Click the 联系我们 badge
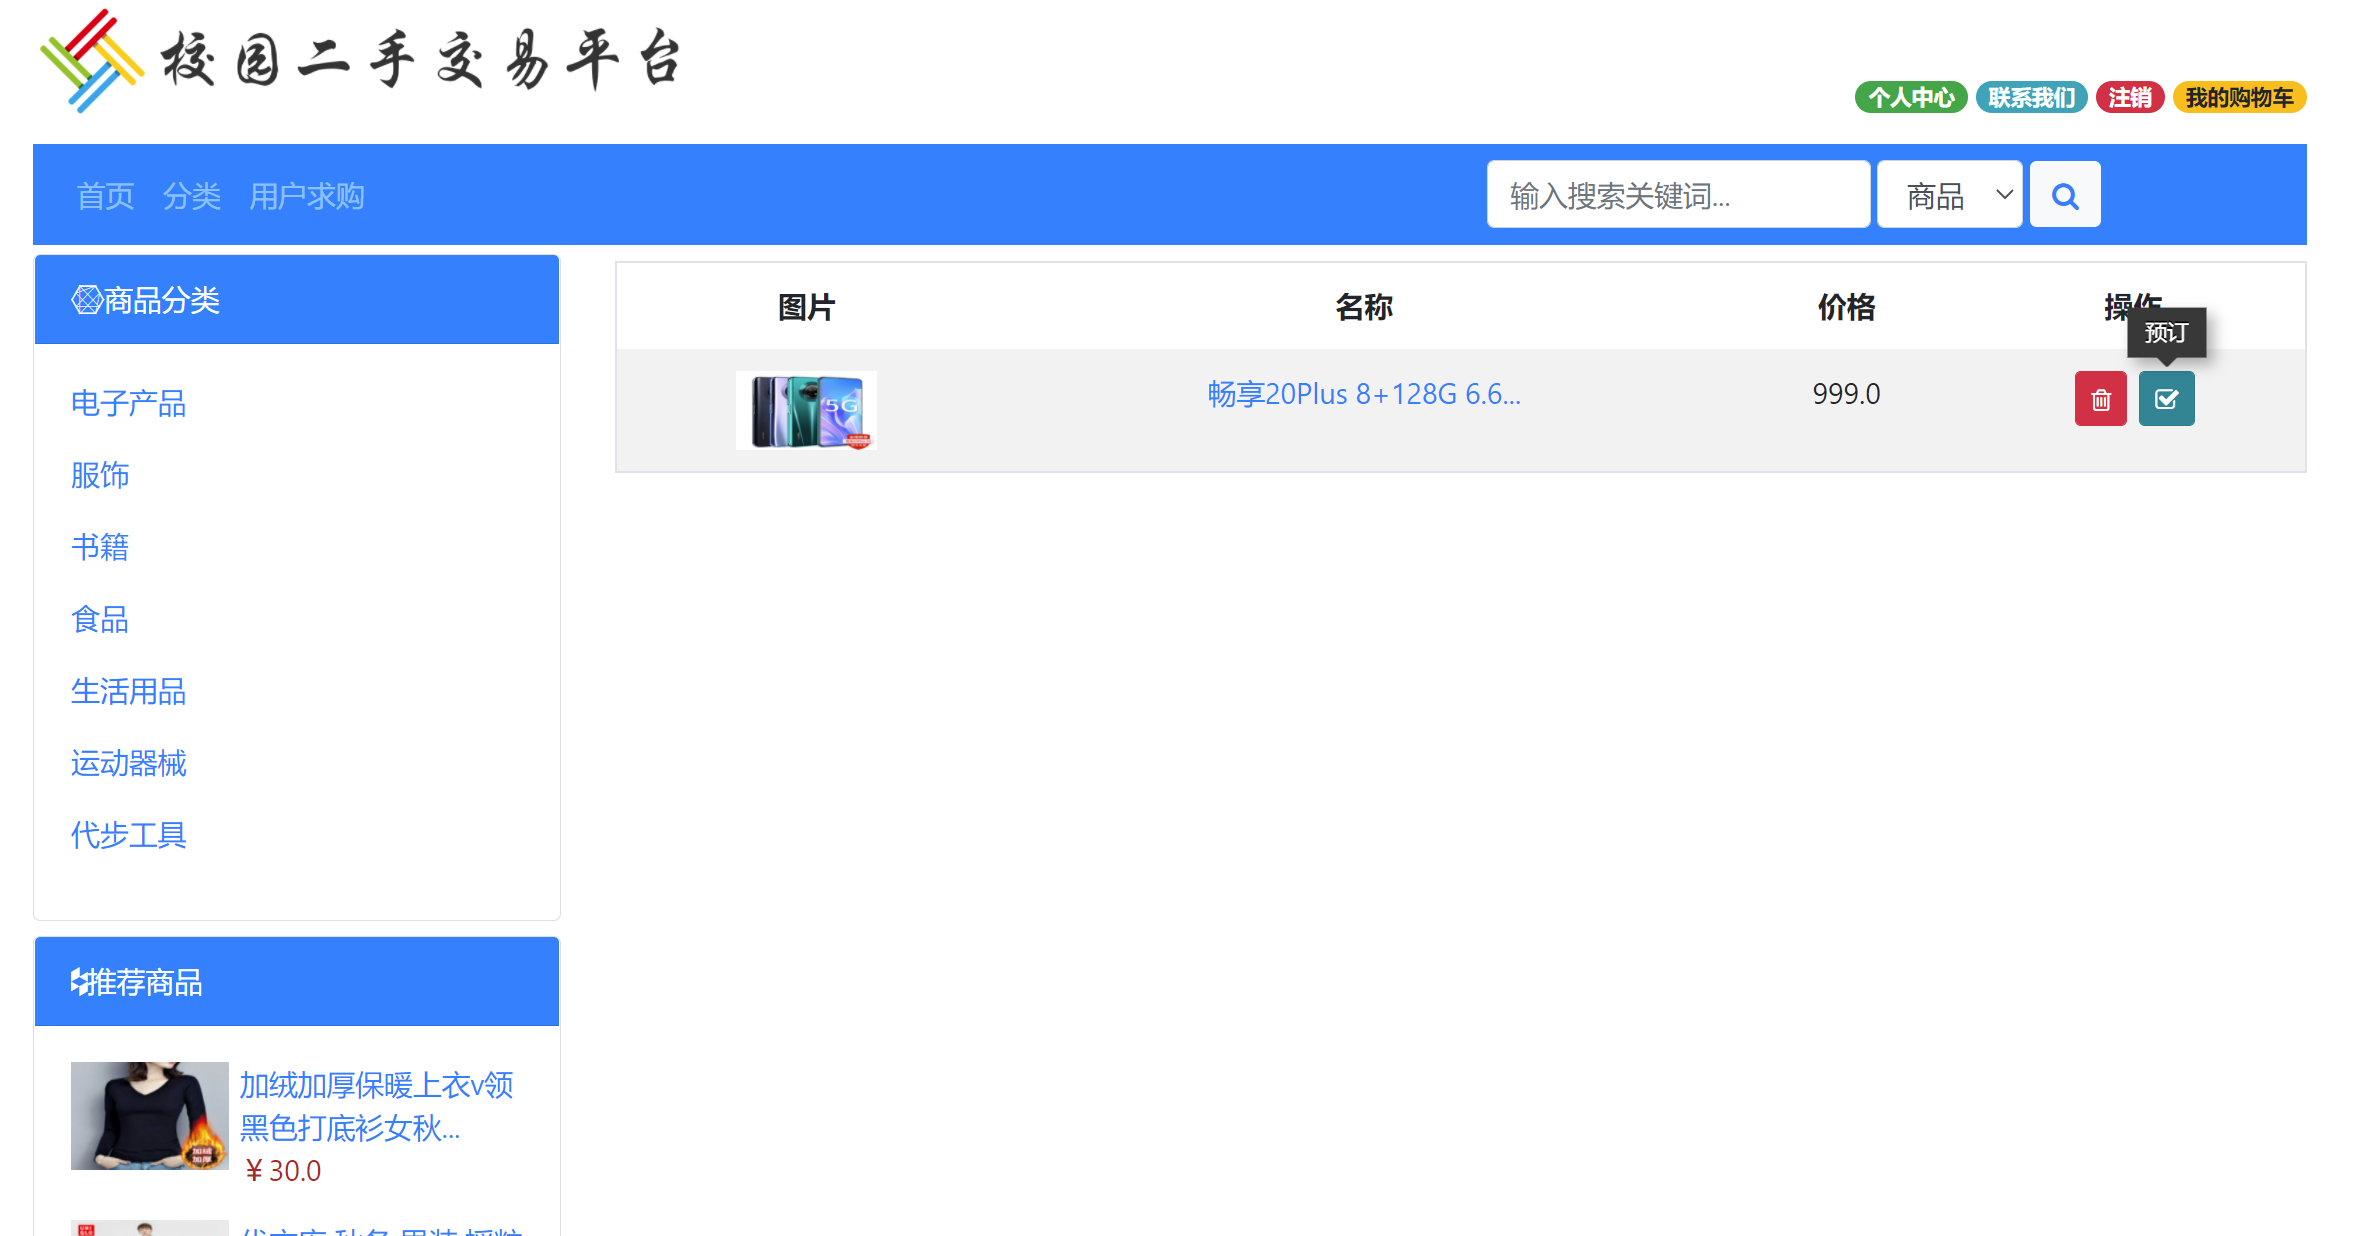Screen dimensions: 2355x1236 [2031, 97]
